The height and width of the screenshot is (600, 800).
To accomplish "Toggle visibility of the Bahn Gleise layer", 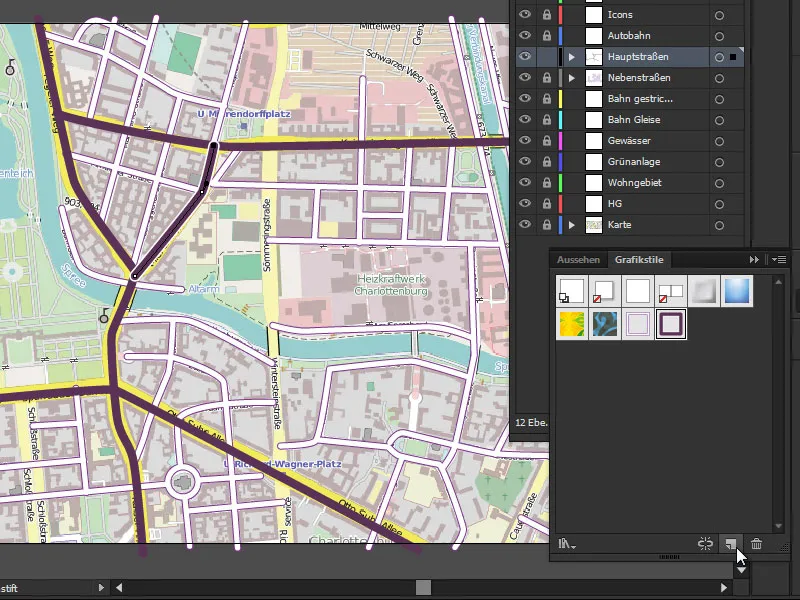I will [524, 119].
